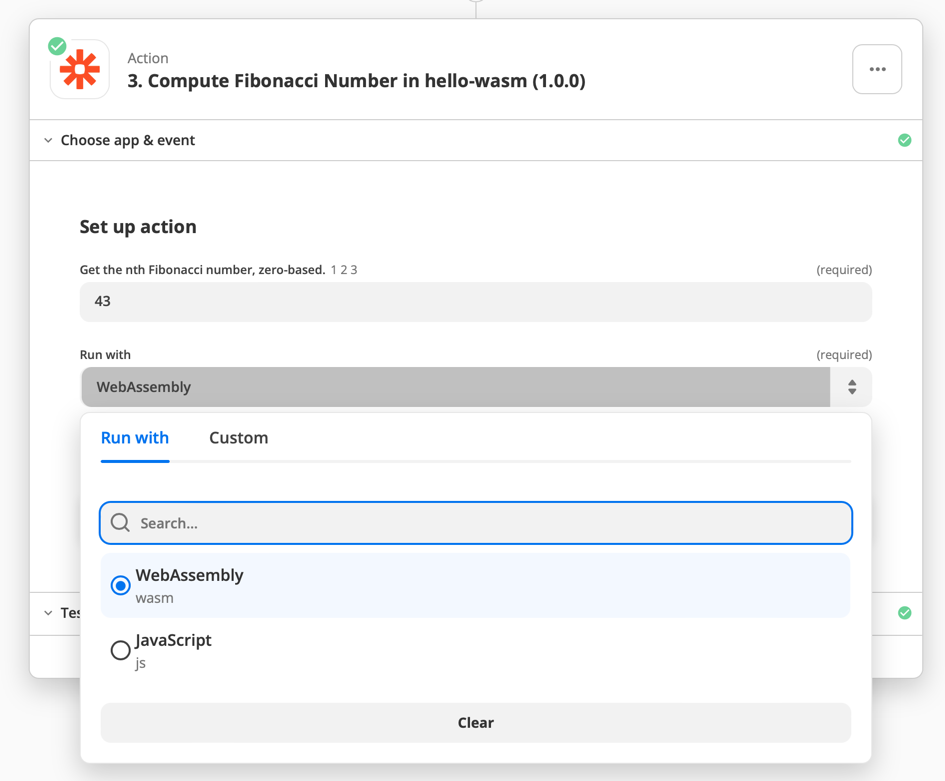Select the WebAssembly radio button
The height and width of the screenshot is (781, 945).
[x=121, y=586]
